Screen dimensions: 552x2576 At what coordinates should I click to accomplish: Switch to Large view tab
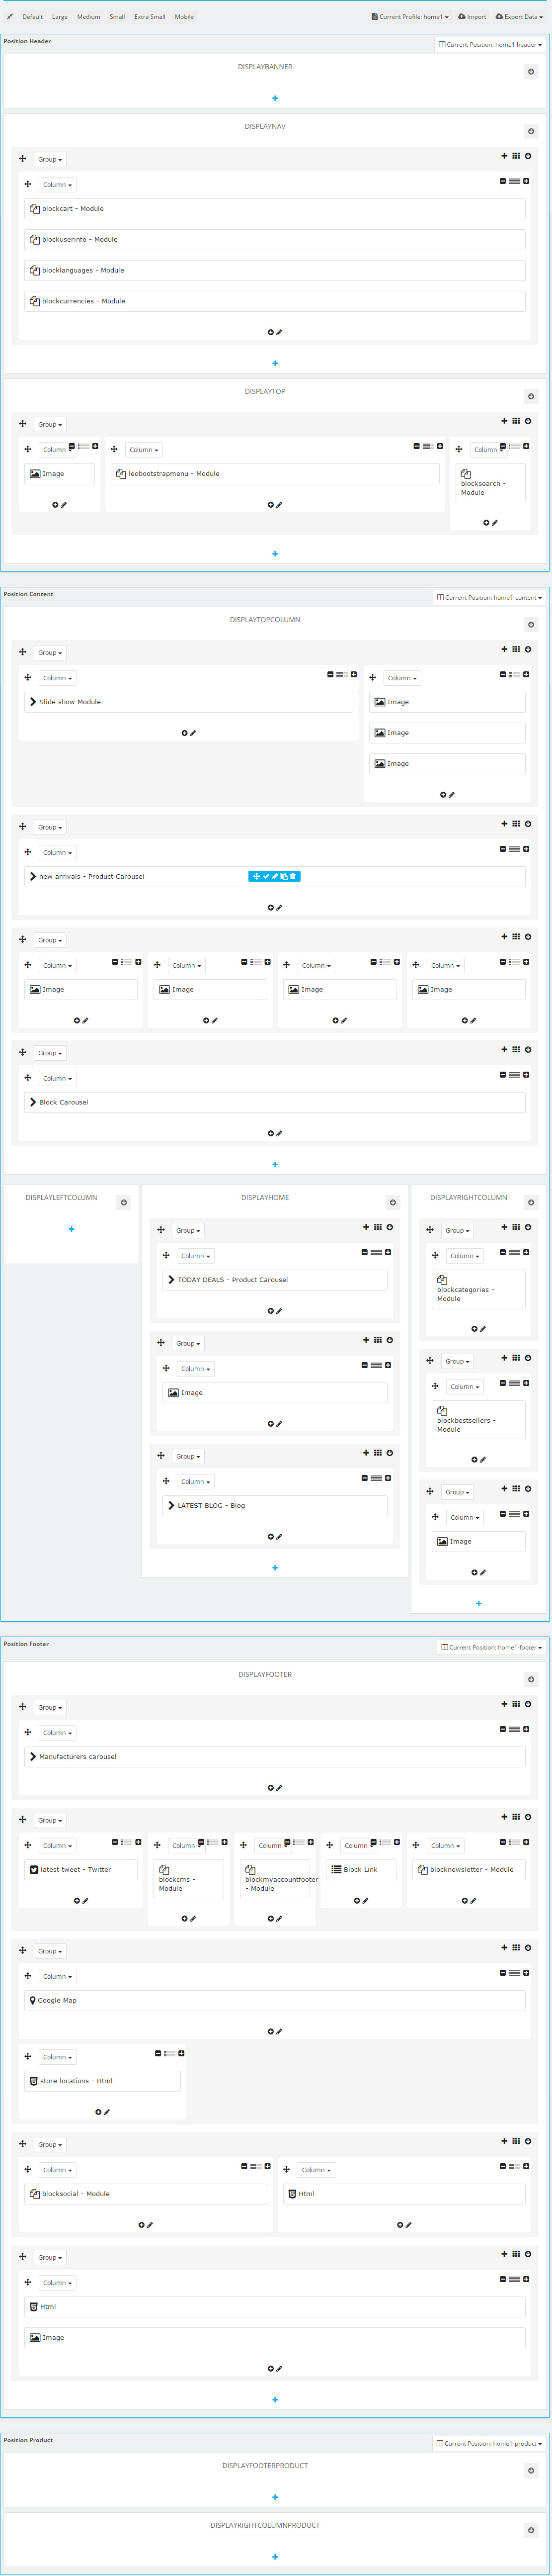pyautogui.click(x=60, y=17)
